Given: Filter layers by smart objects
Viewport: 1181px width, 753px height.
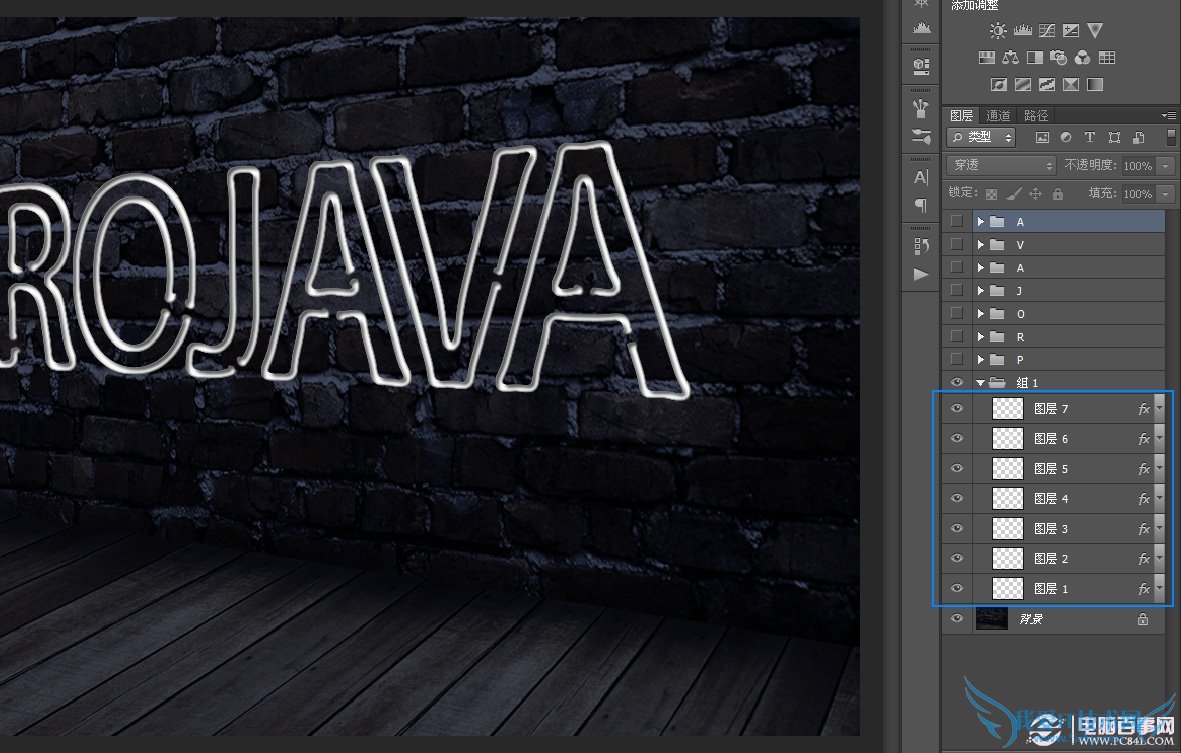Looking at the screenshot, I should pos(1138,137).
